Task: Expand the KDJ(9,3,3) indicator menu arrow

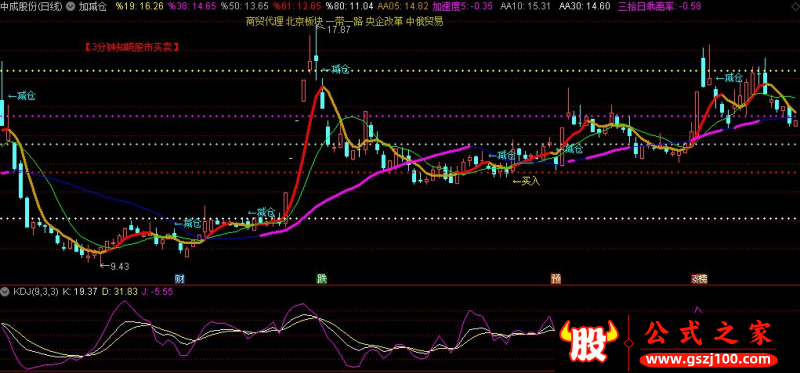Action: pos(6,292)
